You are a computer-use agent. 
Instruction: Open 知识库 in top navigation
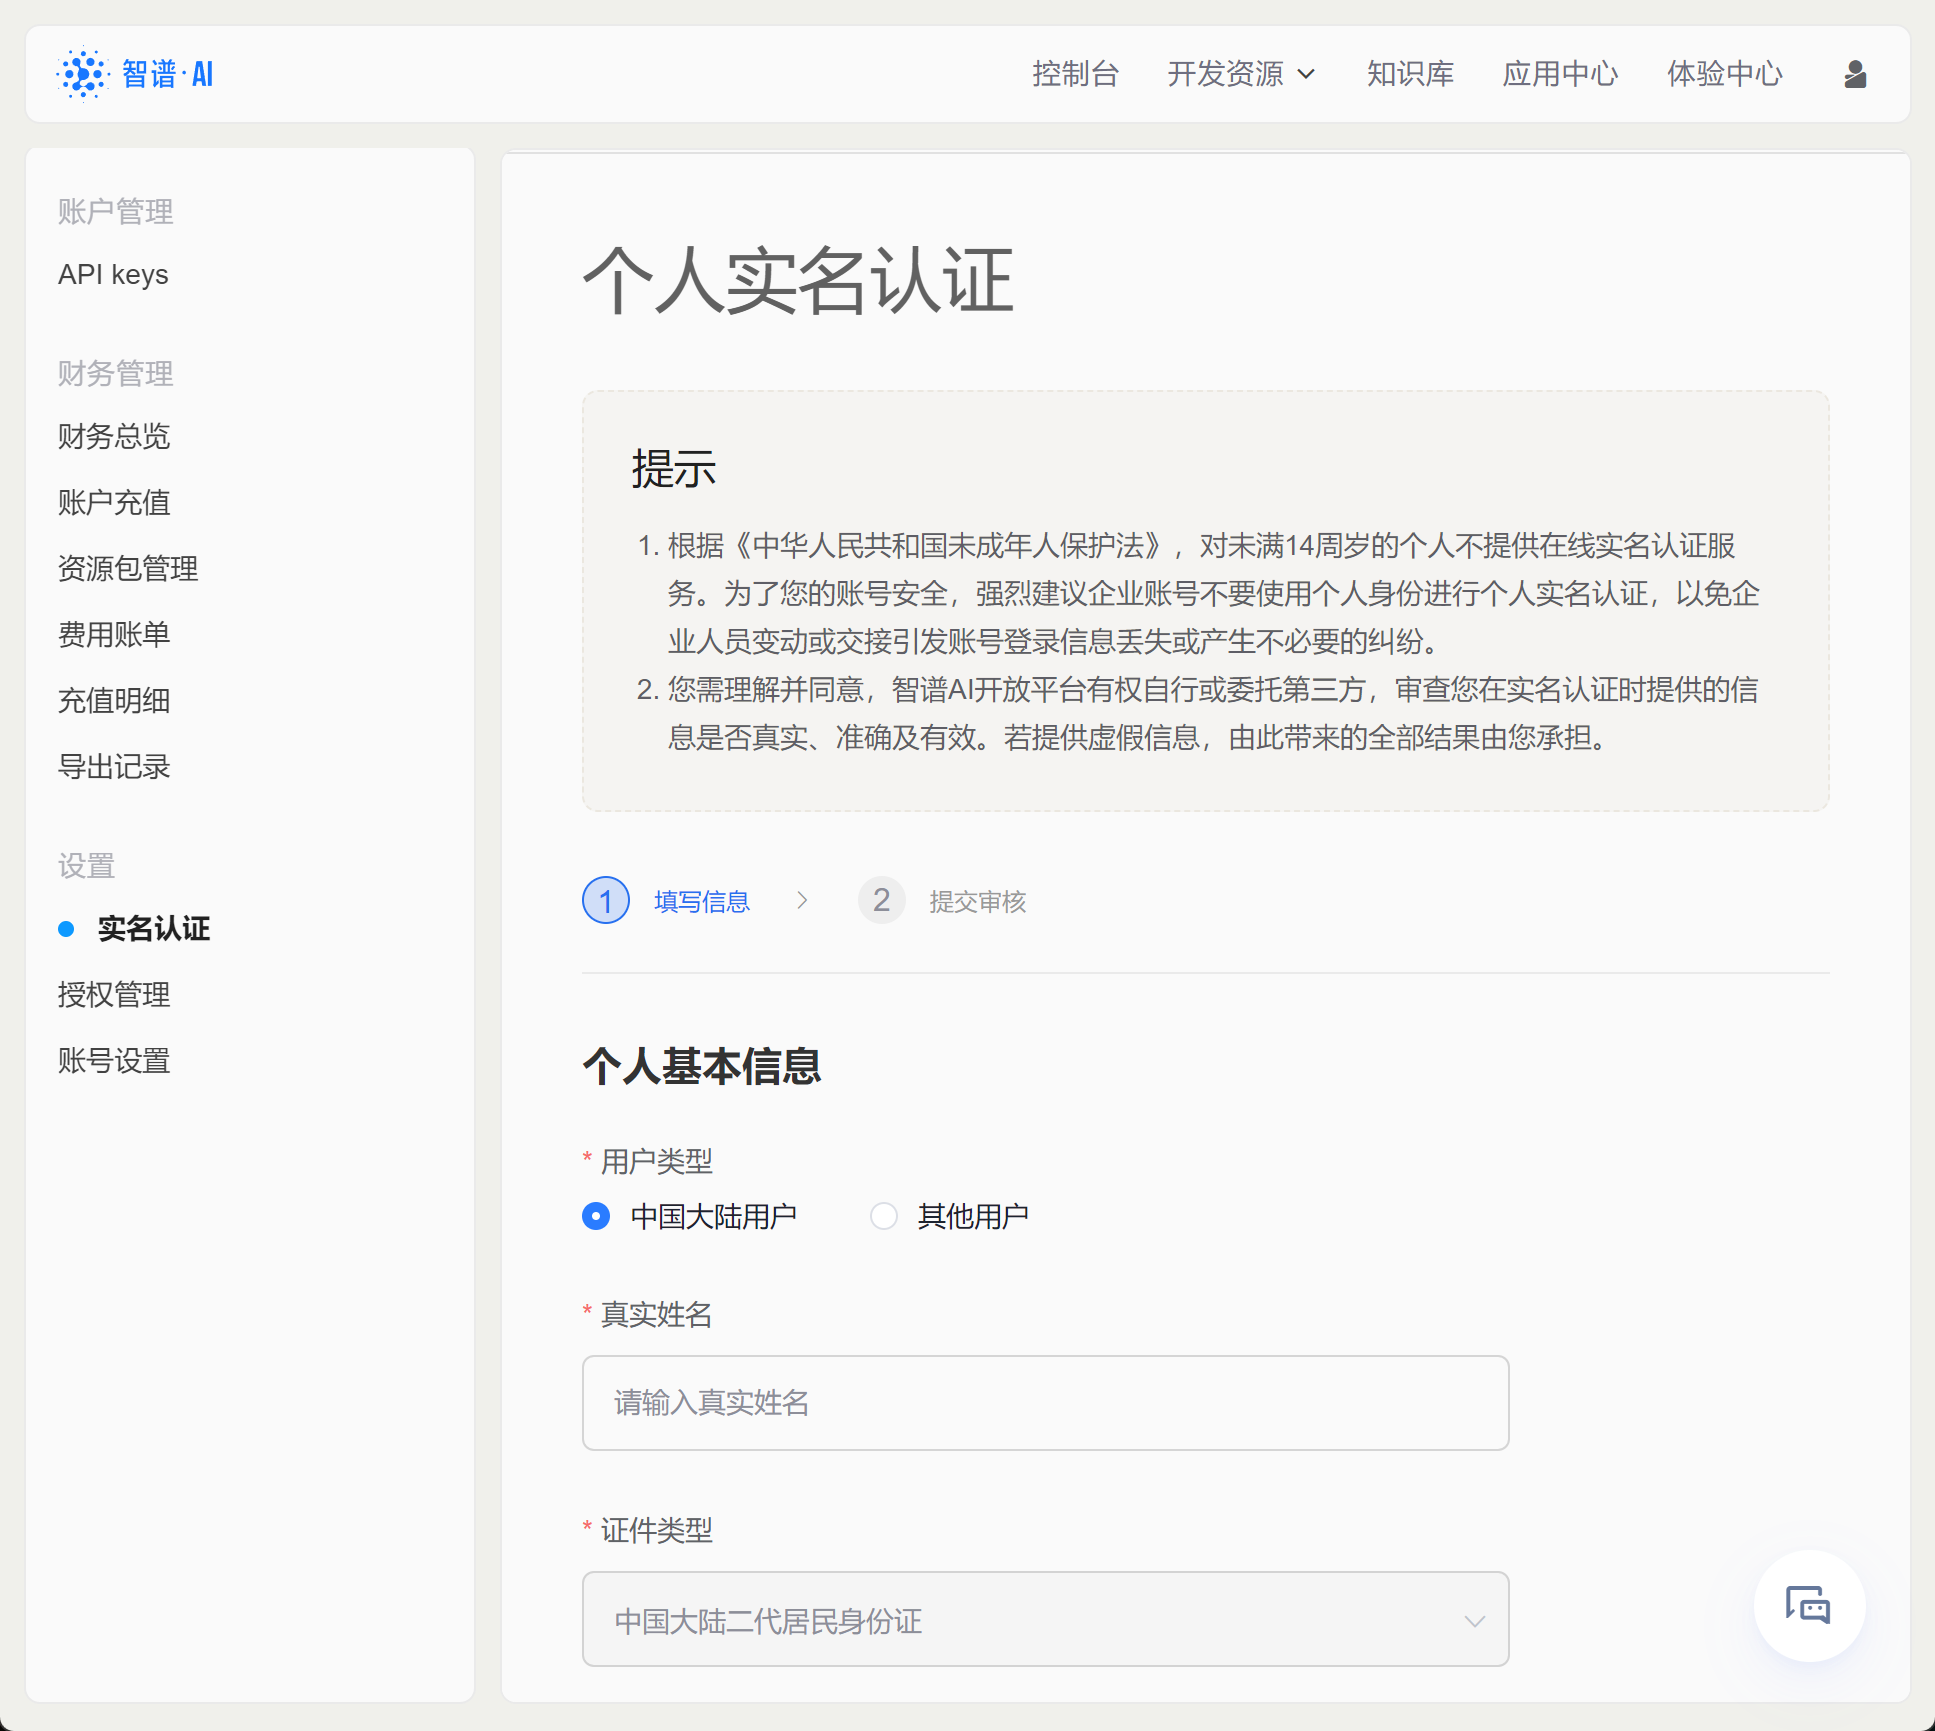(x=1410, y=74)
